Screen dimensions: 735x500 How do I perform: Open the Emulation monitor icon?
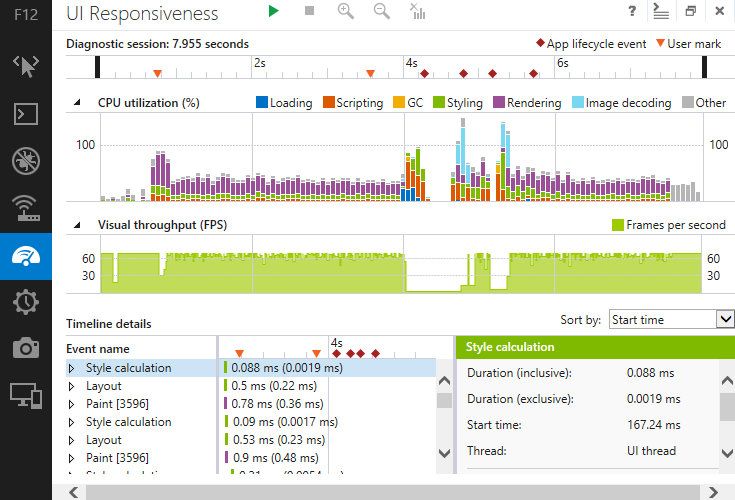pos(26,394)
